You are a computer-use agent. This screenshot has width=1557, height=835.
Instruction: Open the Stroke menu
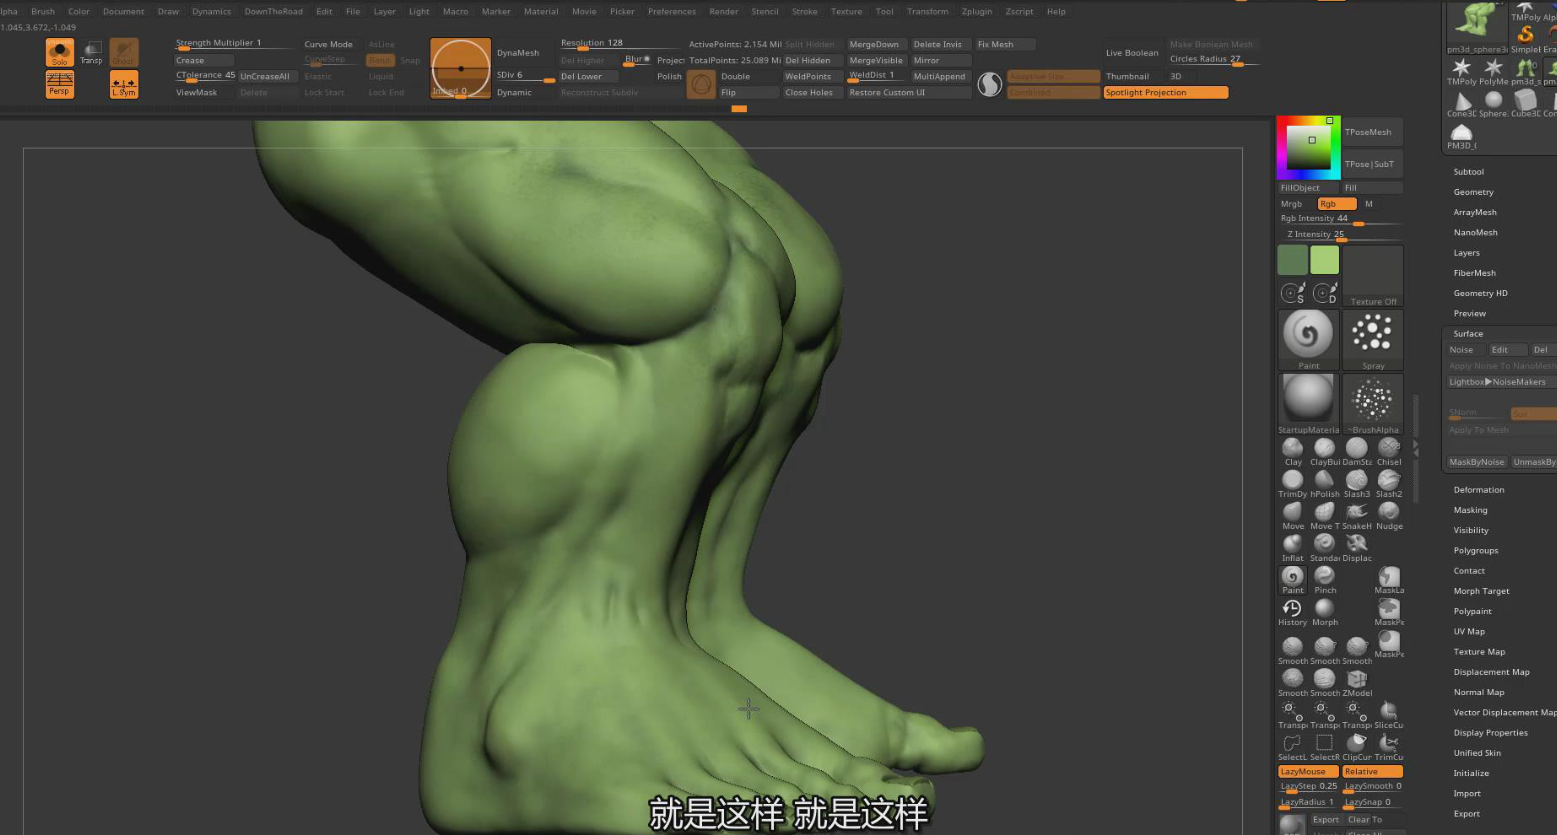point(805,12)
